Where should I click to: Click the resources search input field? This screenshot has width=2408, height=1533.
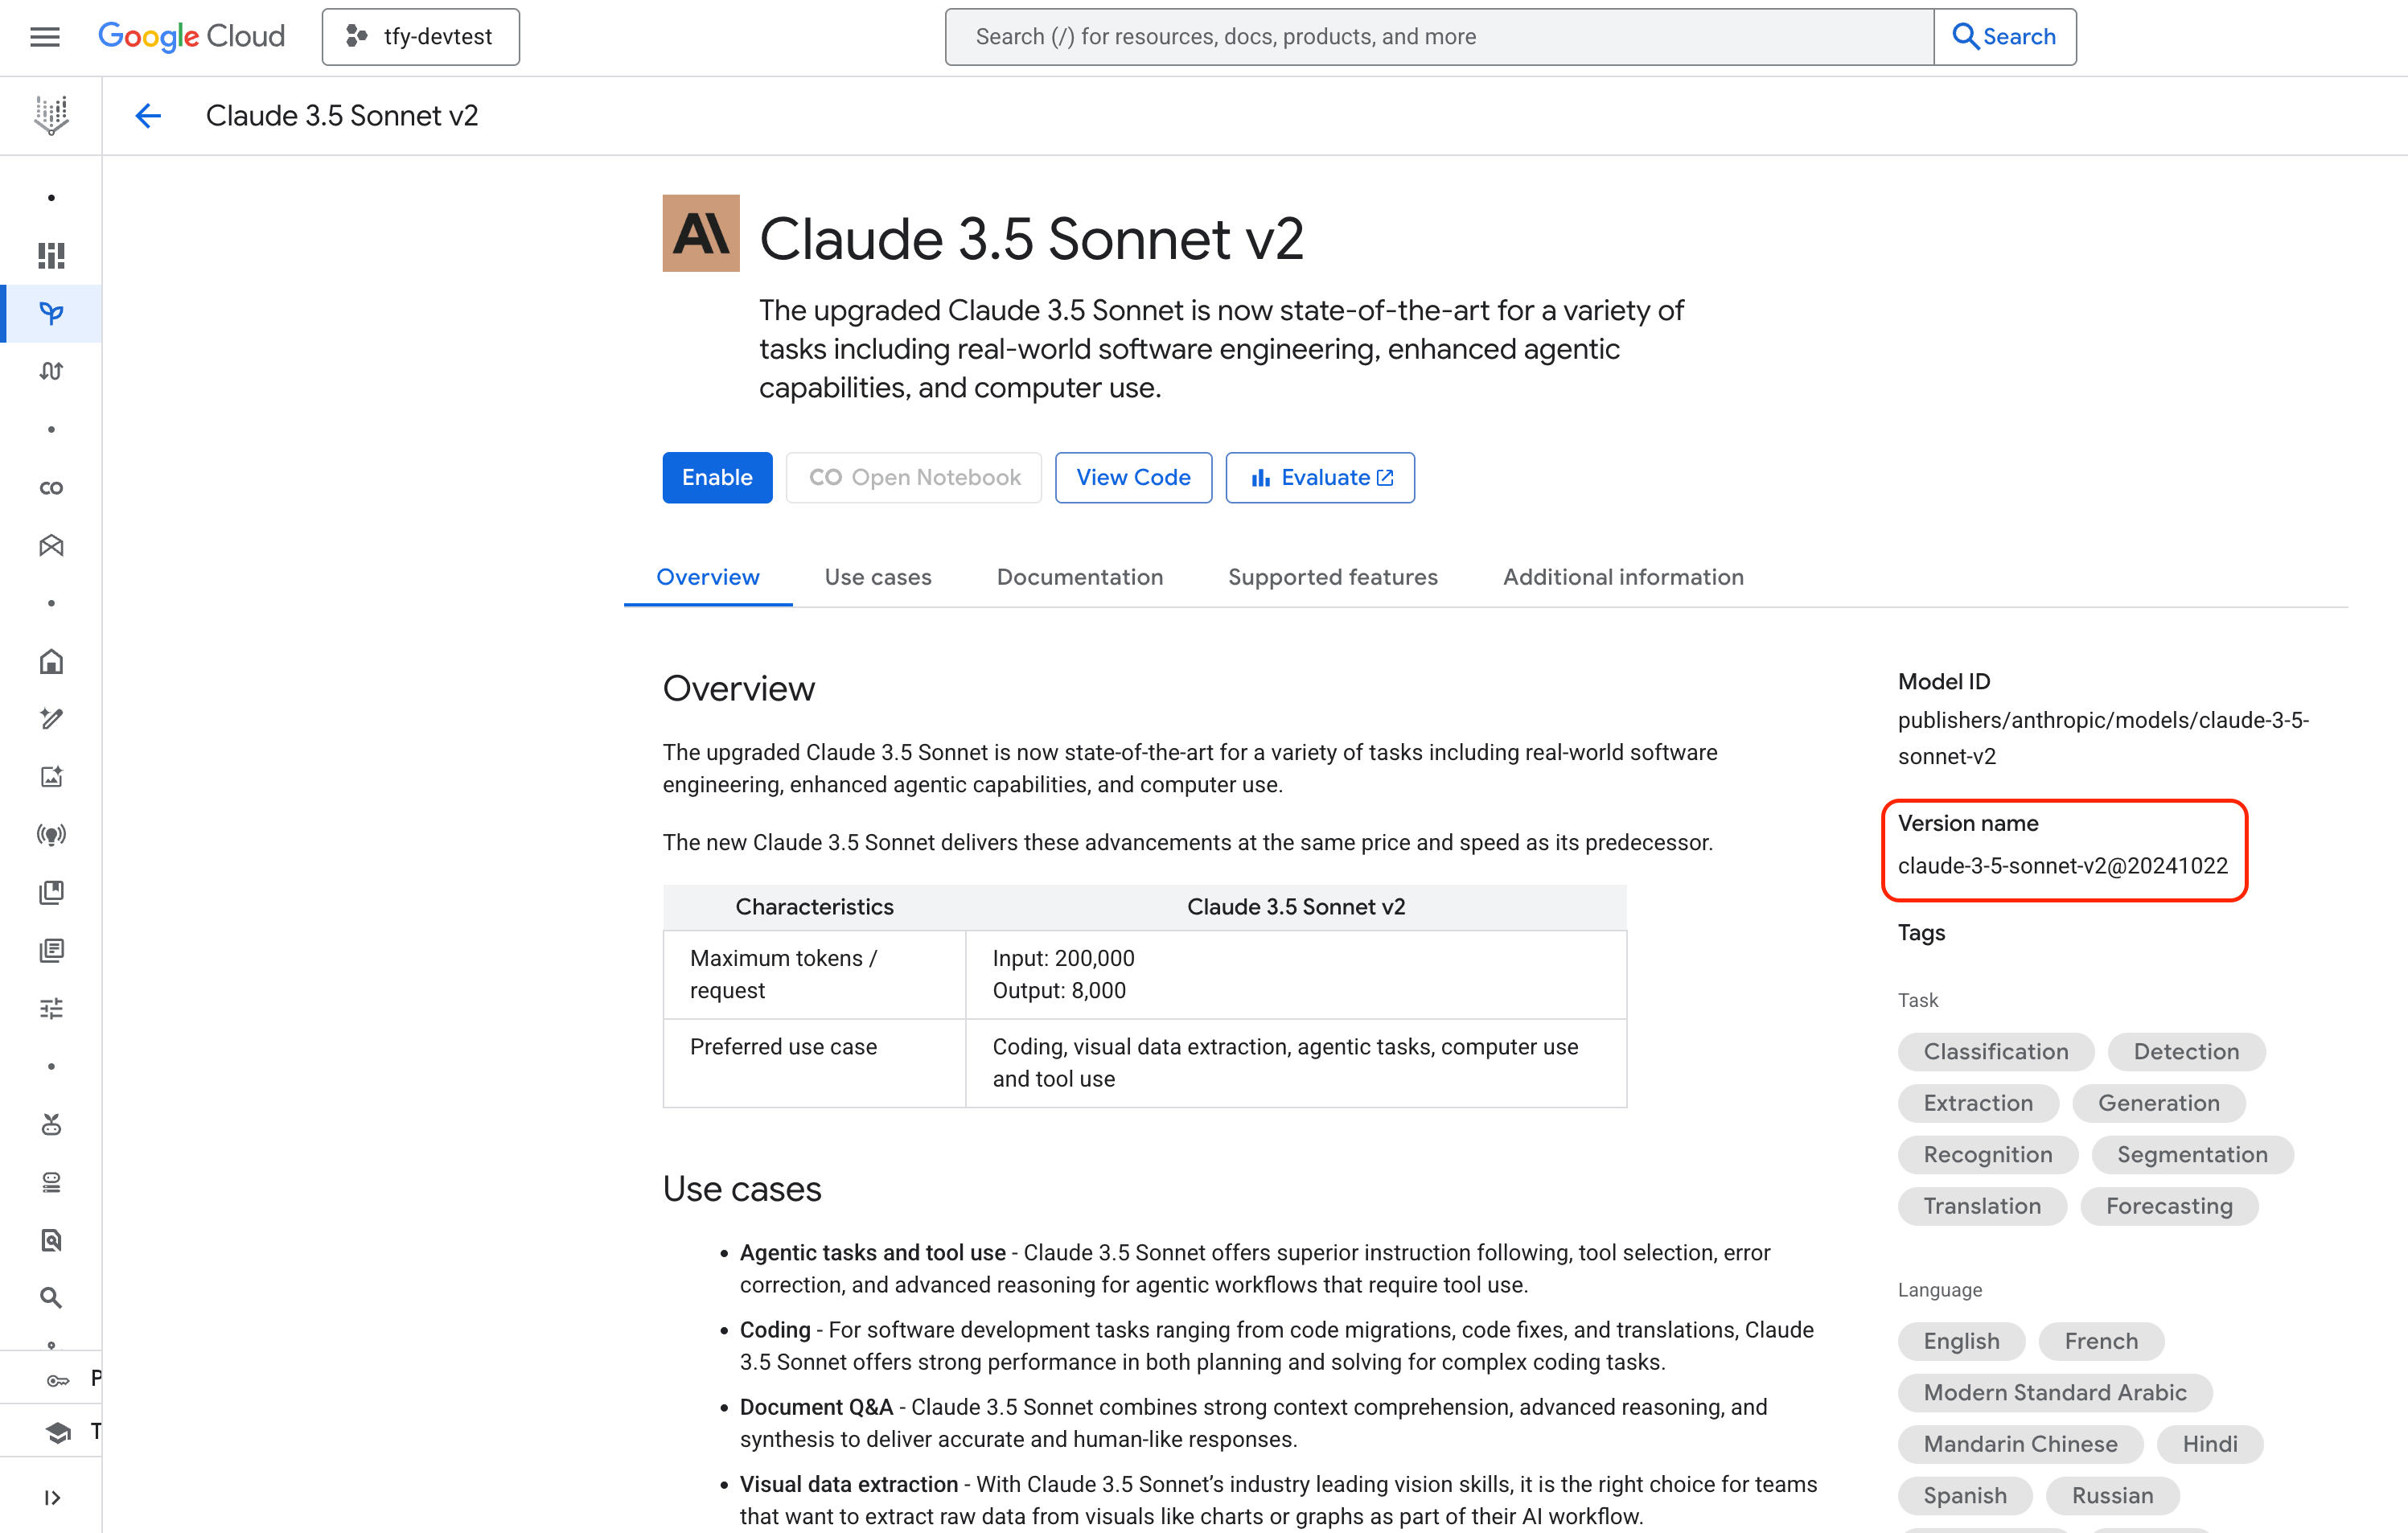[x=1438, y=37]
